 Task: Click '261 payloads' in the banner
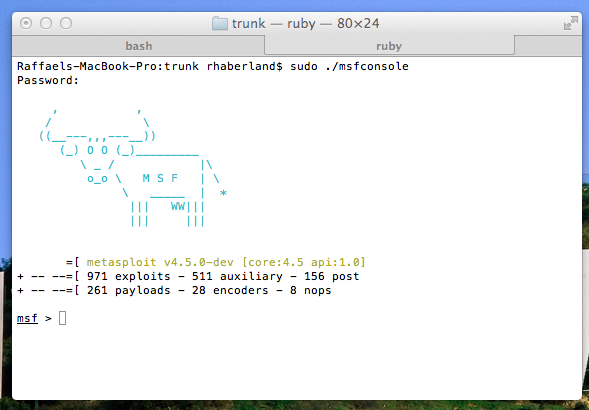(x=128, y=290)
